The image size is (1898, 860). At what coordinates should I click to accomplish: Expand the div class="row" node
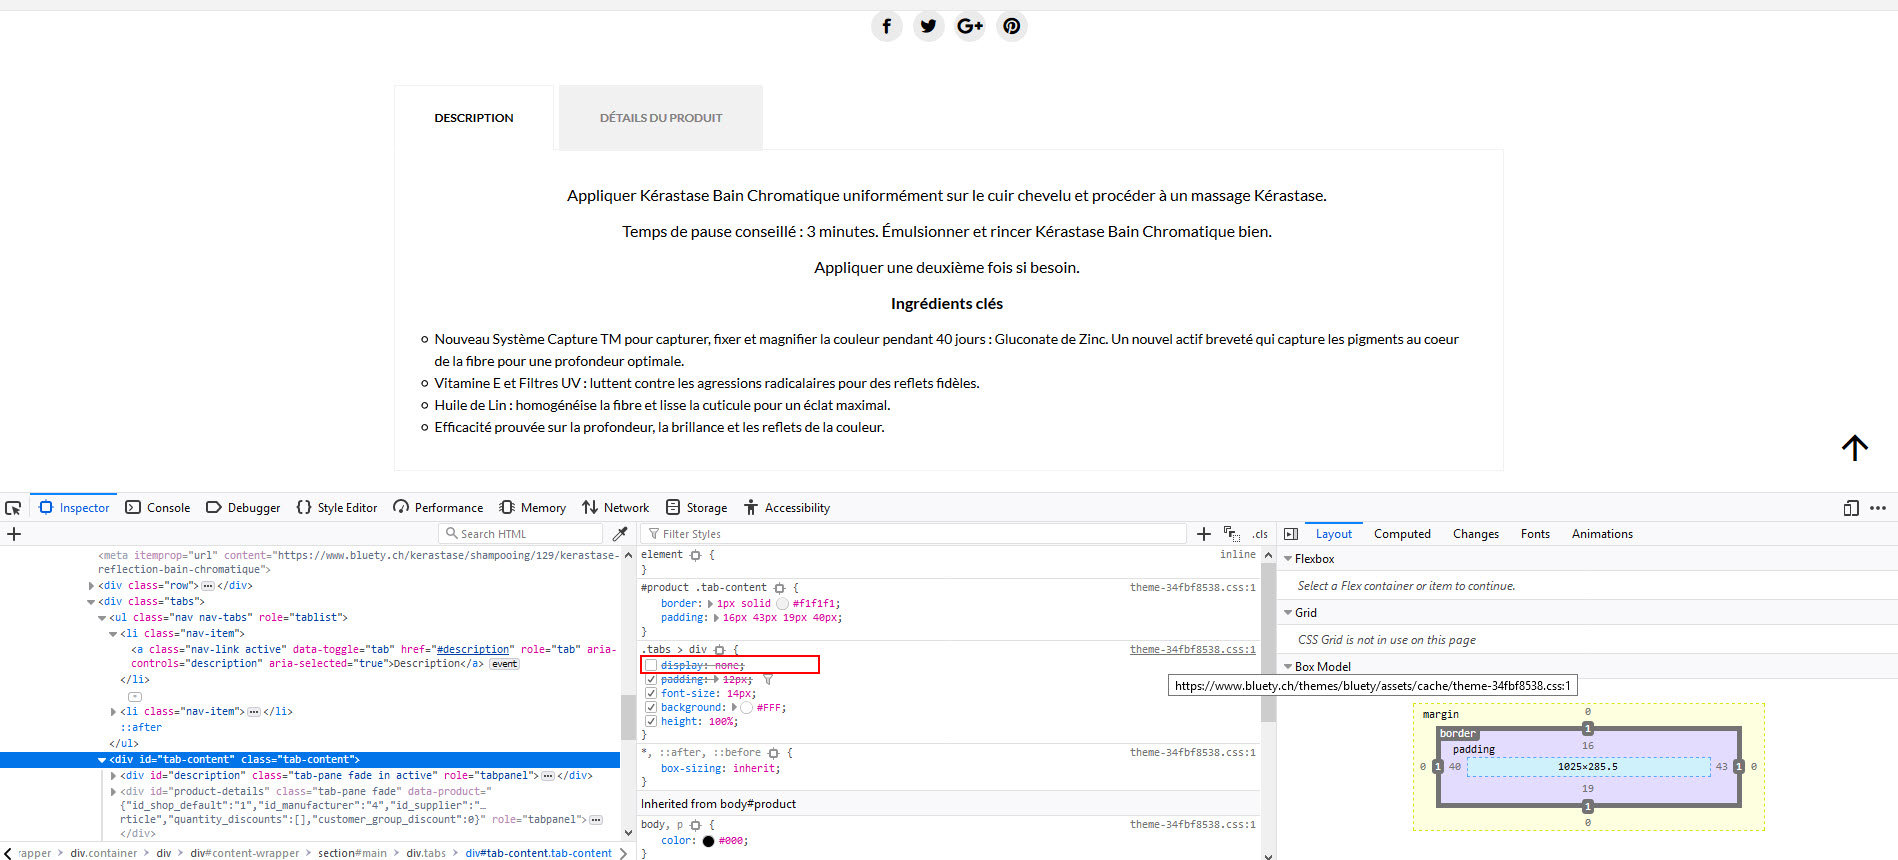tap(91, 586)
